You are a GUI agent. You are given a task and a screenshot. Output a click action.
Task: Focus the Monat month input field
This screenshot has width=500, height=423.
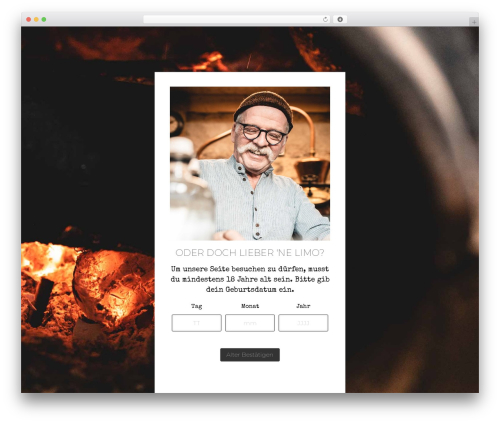(250, 323)
